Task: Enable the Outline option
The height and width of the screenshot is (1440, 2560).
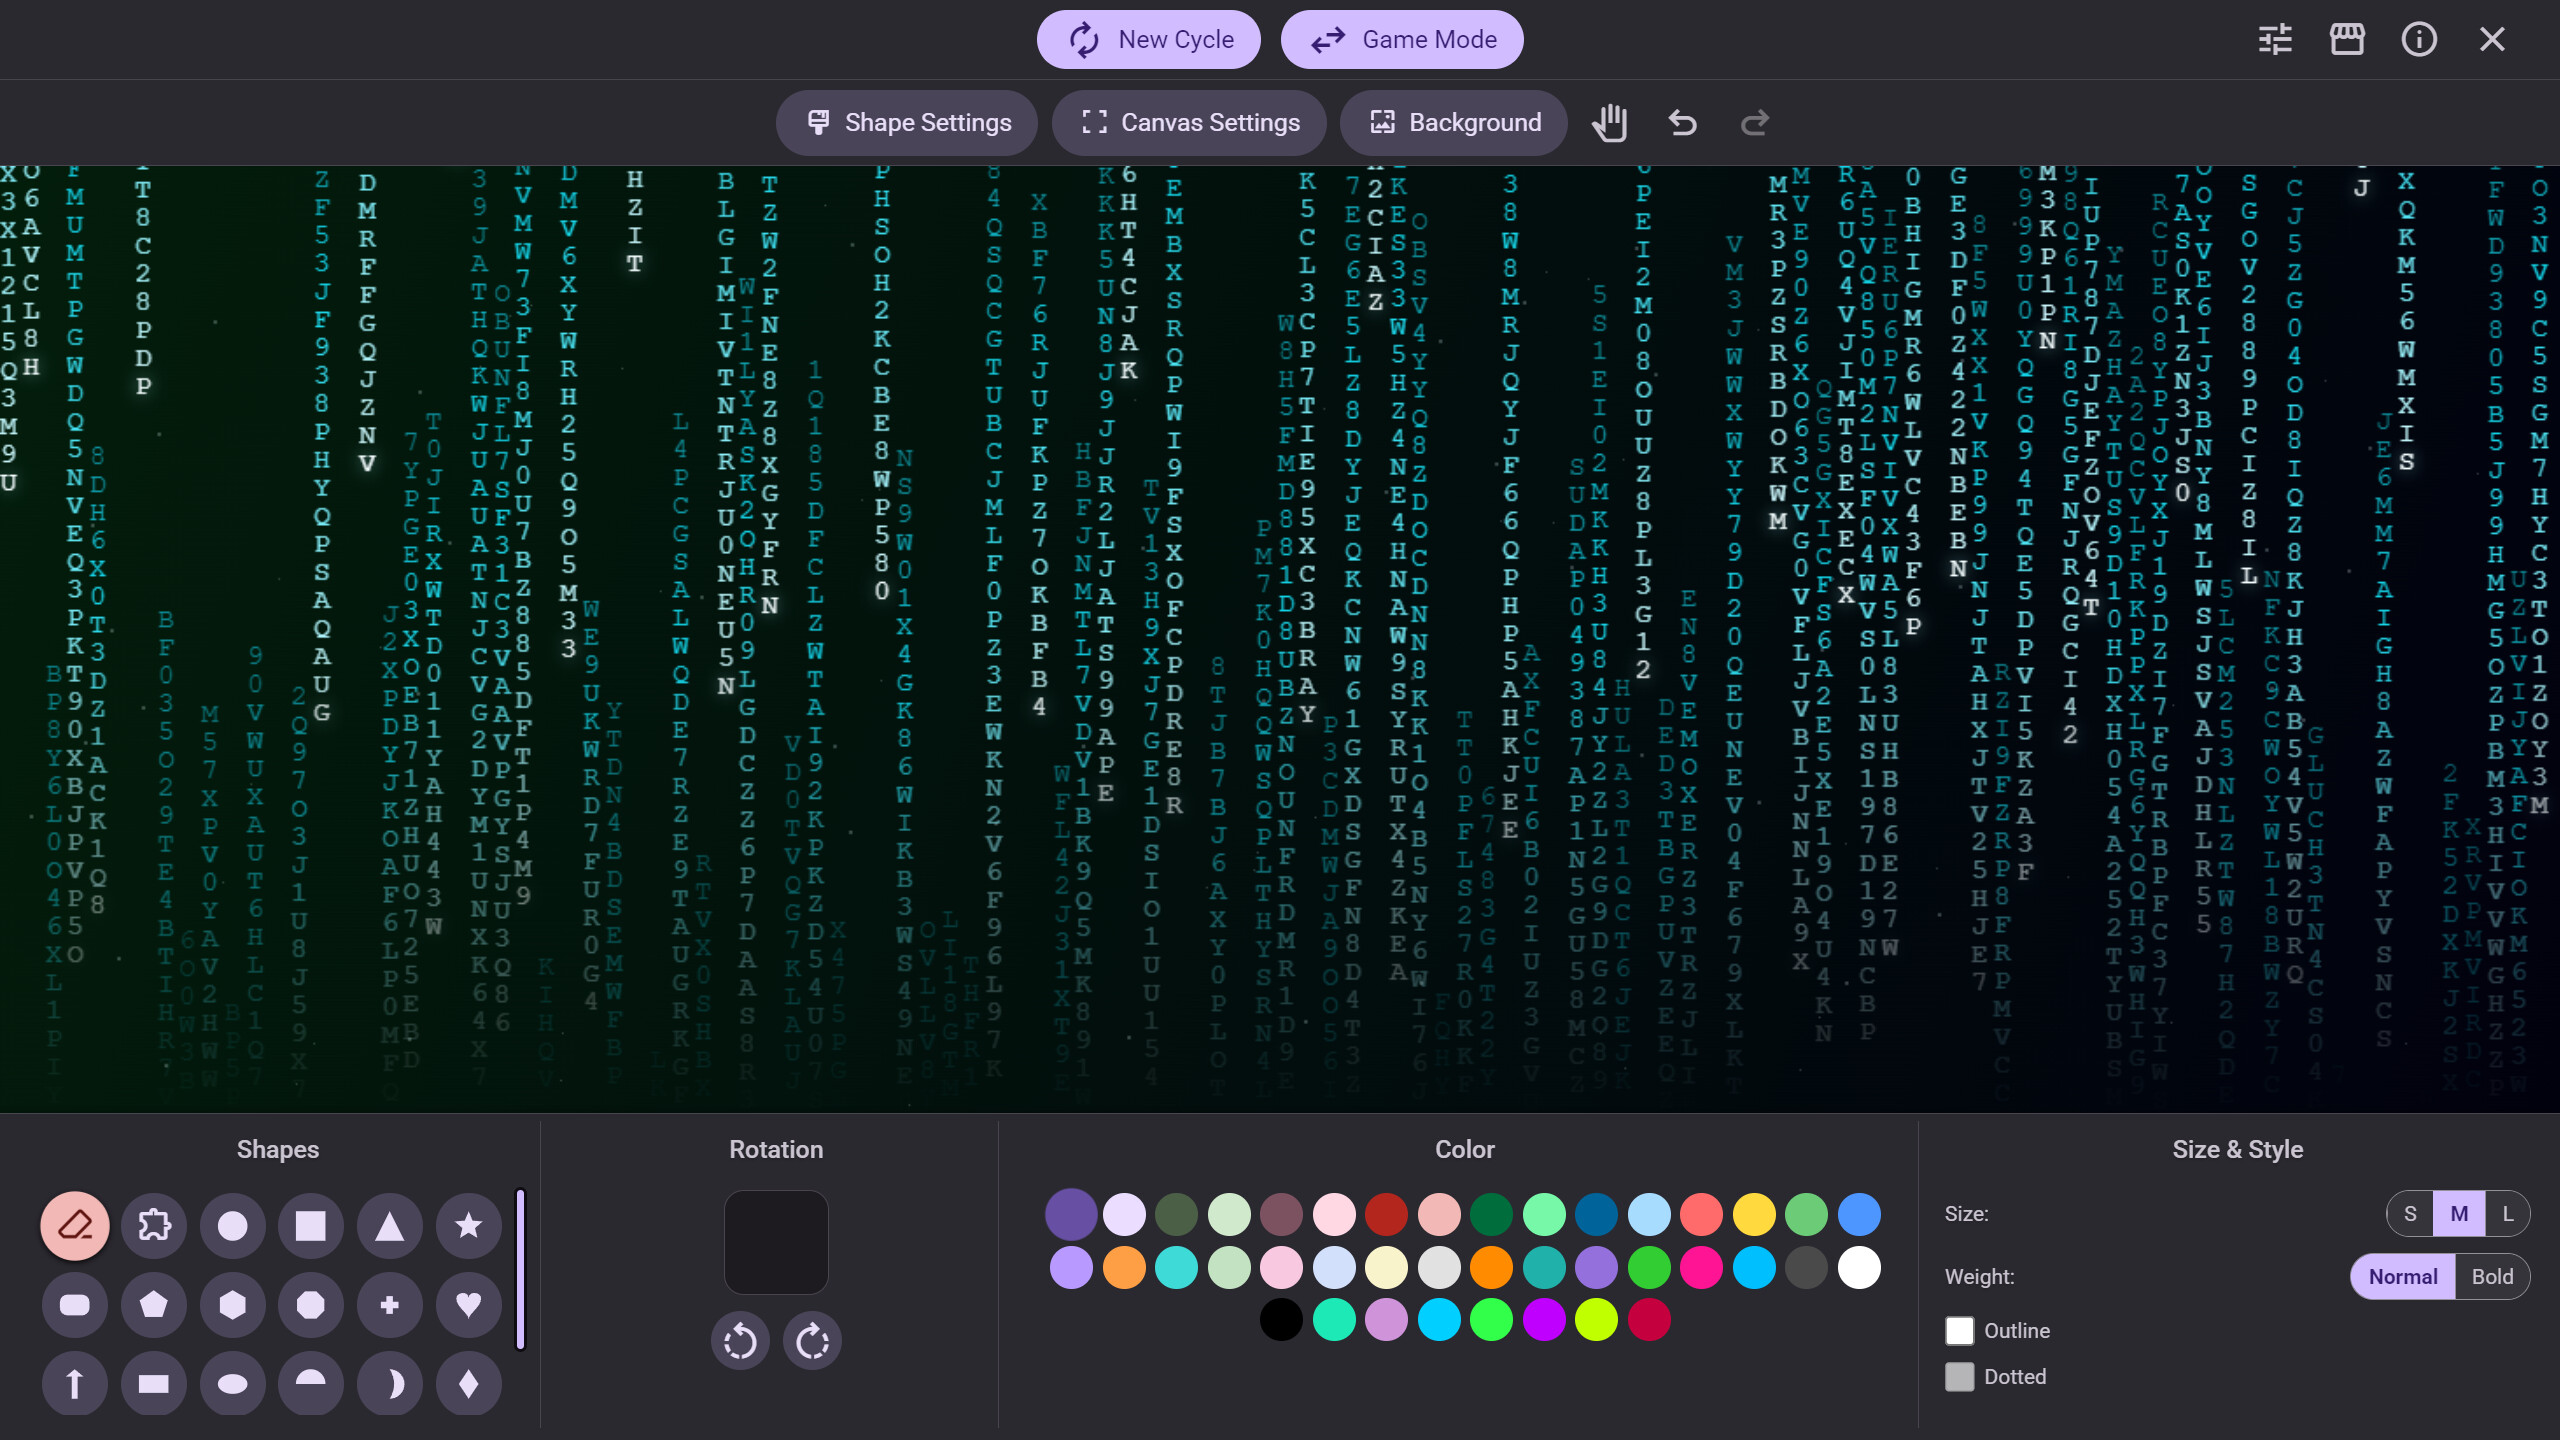Action: tap(1959, 1330)
